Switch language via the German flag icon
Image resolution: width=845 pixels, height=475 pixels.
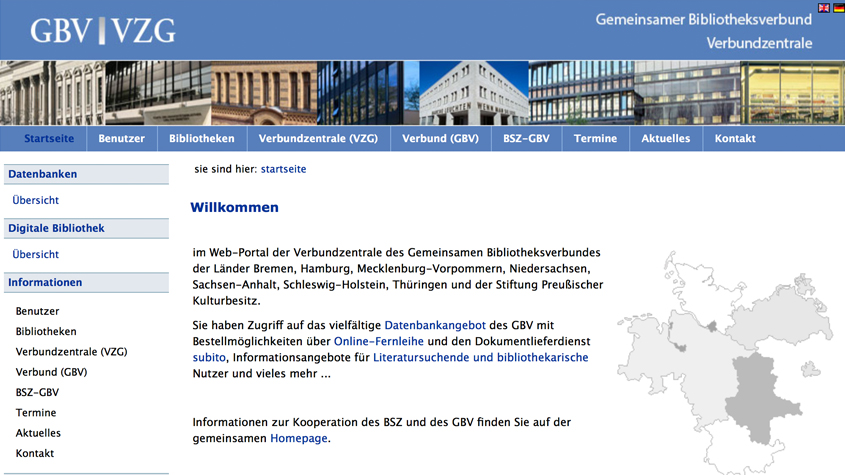point(839,8)
